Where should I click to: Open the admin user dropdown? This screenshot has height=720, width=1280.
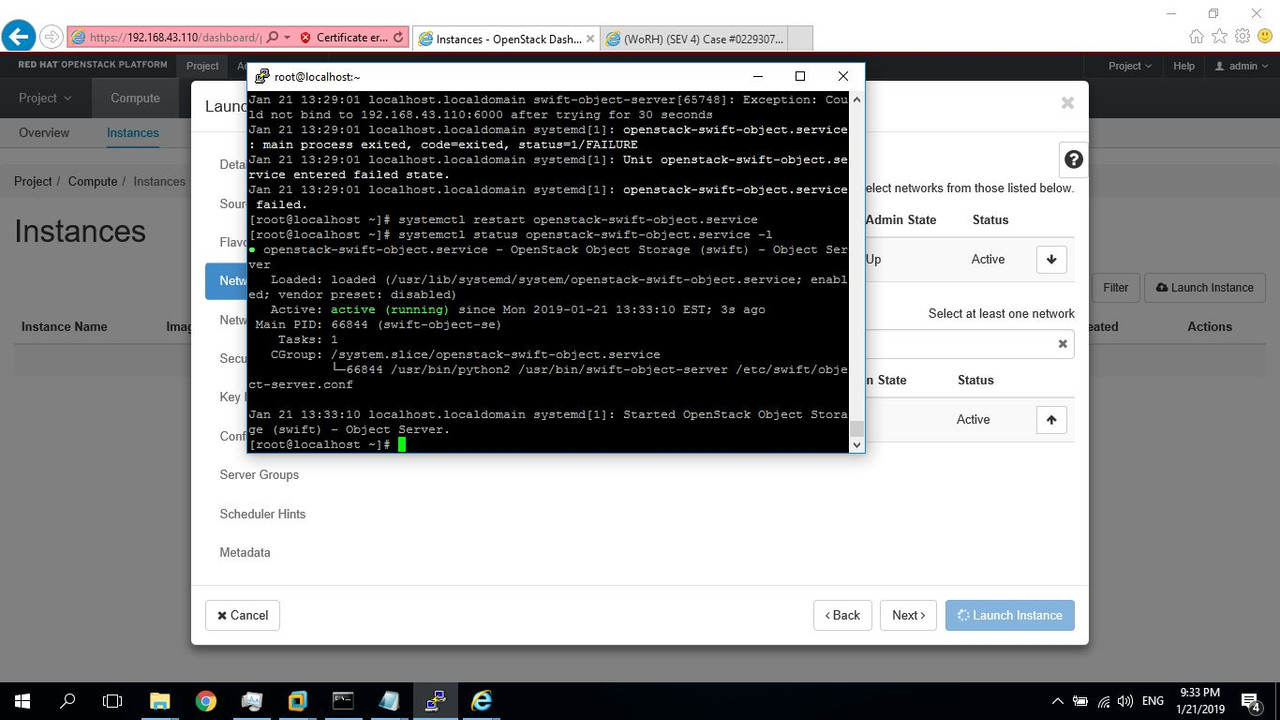[1241, 66]
